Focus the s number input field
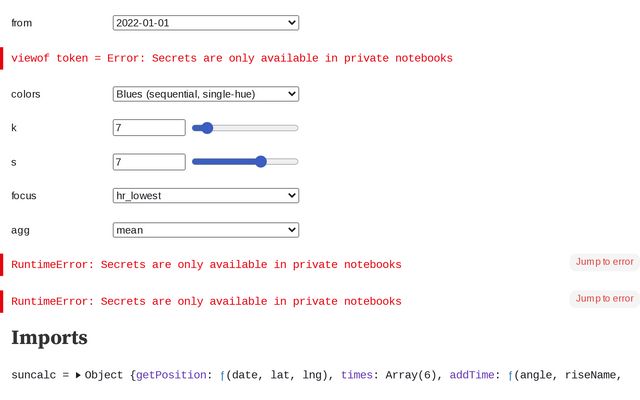This screenshot has height=400, width=640. [x=149, y=162]
